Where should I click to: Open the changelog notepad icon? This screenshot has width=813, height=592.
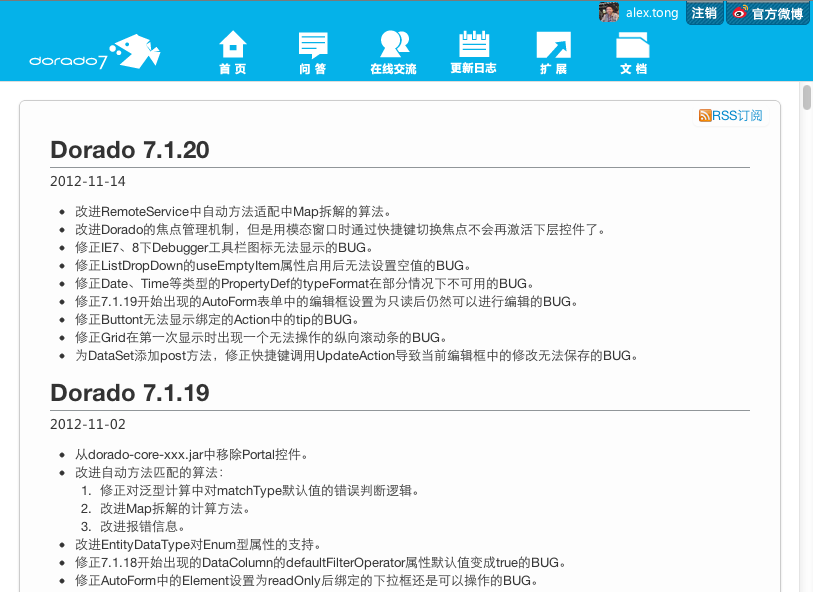473,45
